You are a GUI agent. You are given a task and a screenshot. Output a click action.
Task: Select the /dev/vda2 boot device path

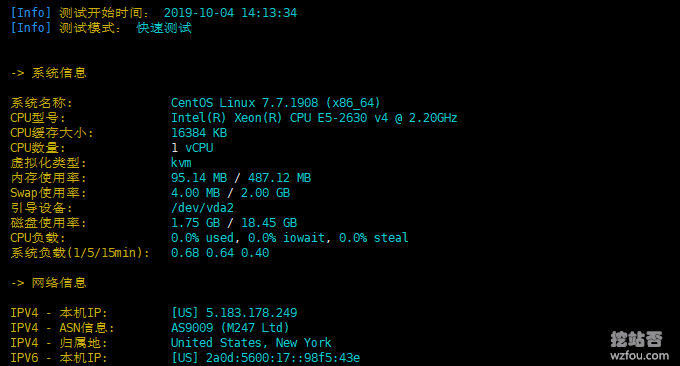203,208
